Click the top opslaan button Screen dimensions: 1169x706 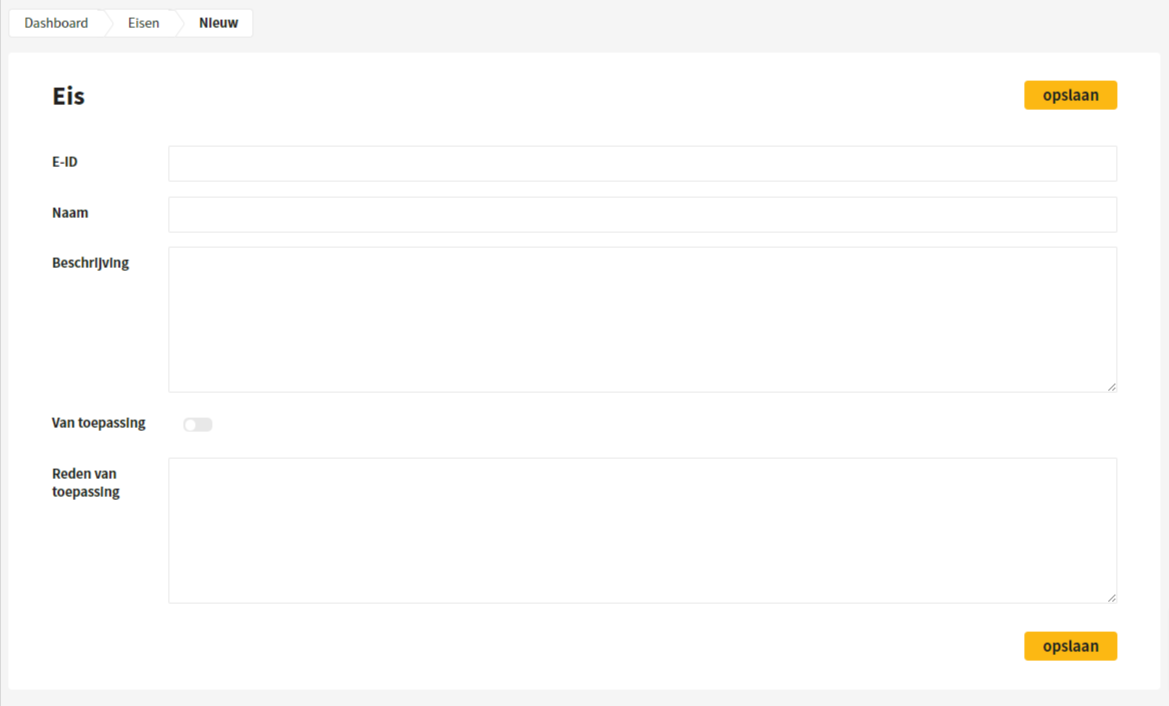pyautogui.click(x=1070, y=95)
